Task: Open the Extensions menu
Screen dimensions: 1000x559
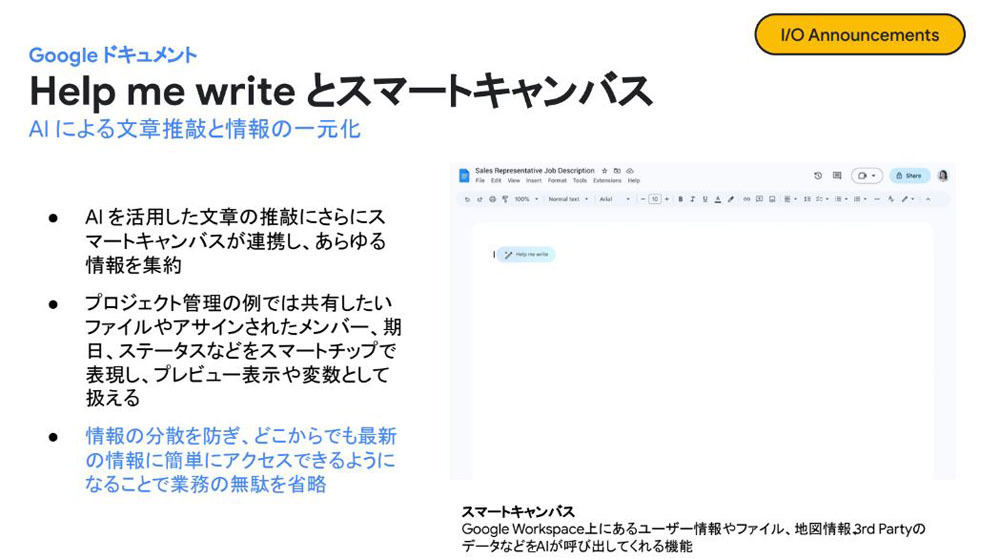Action: click(607, 180)
